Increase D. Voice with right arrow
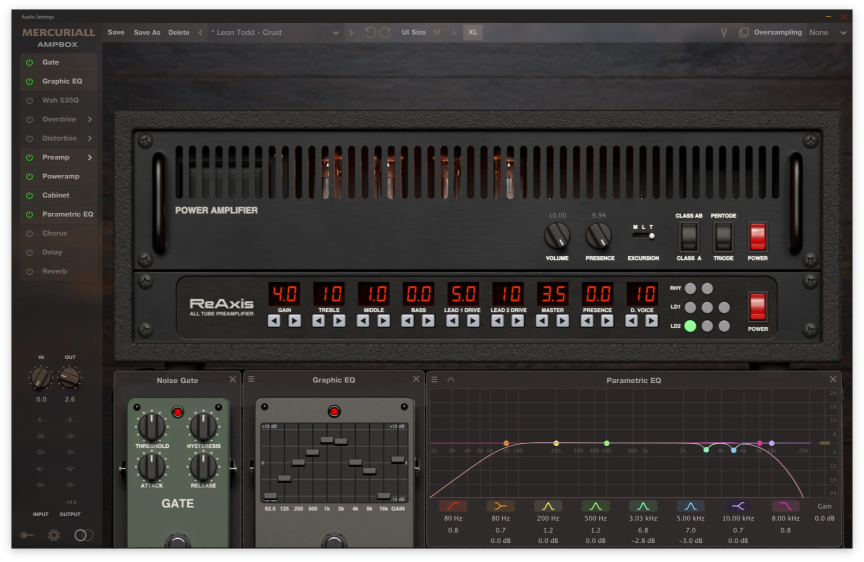The image size is (864, 562). click(x=652, y=321)
